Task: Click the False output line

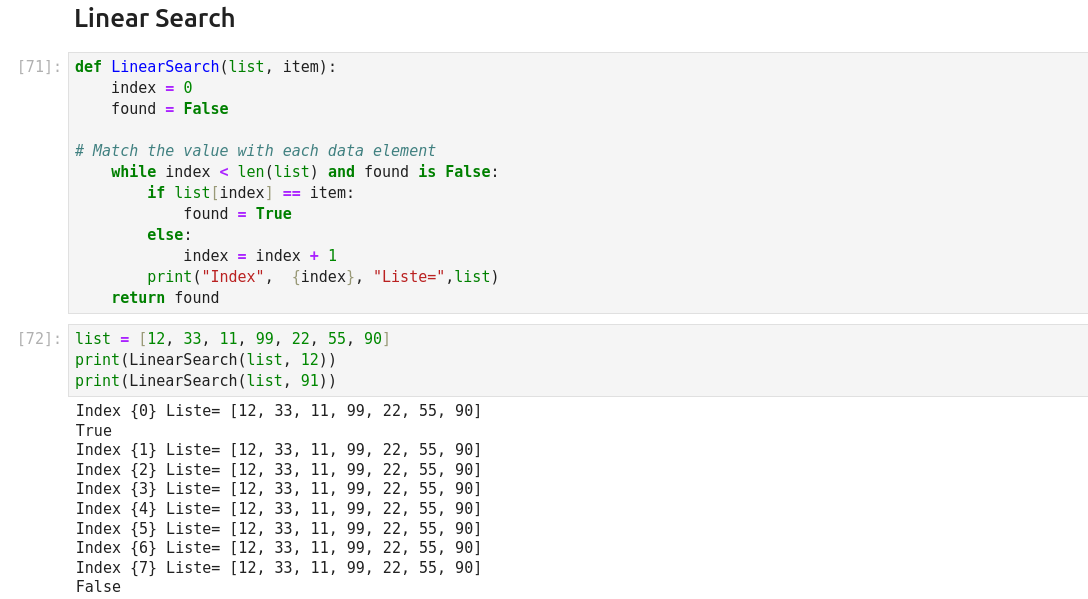Action: pos(98,587)
